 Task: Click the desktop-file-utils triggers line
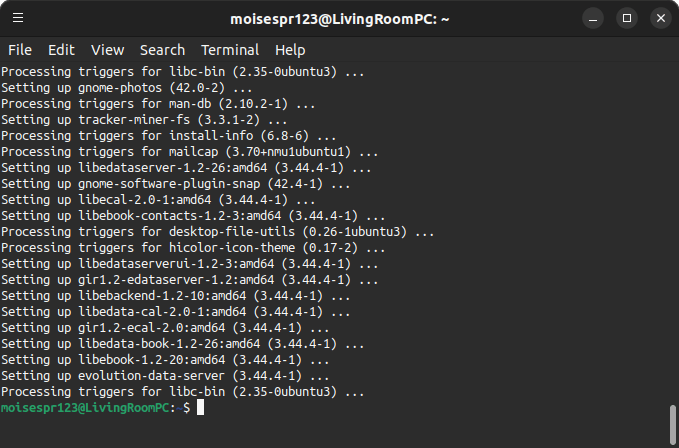217,232
